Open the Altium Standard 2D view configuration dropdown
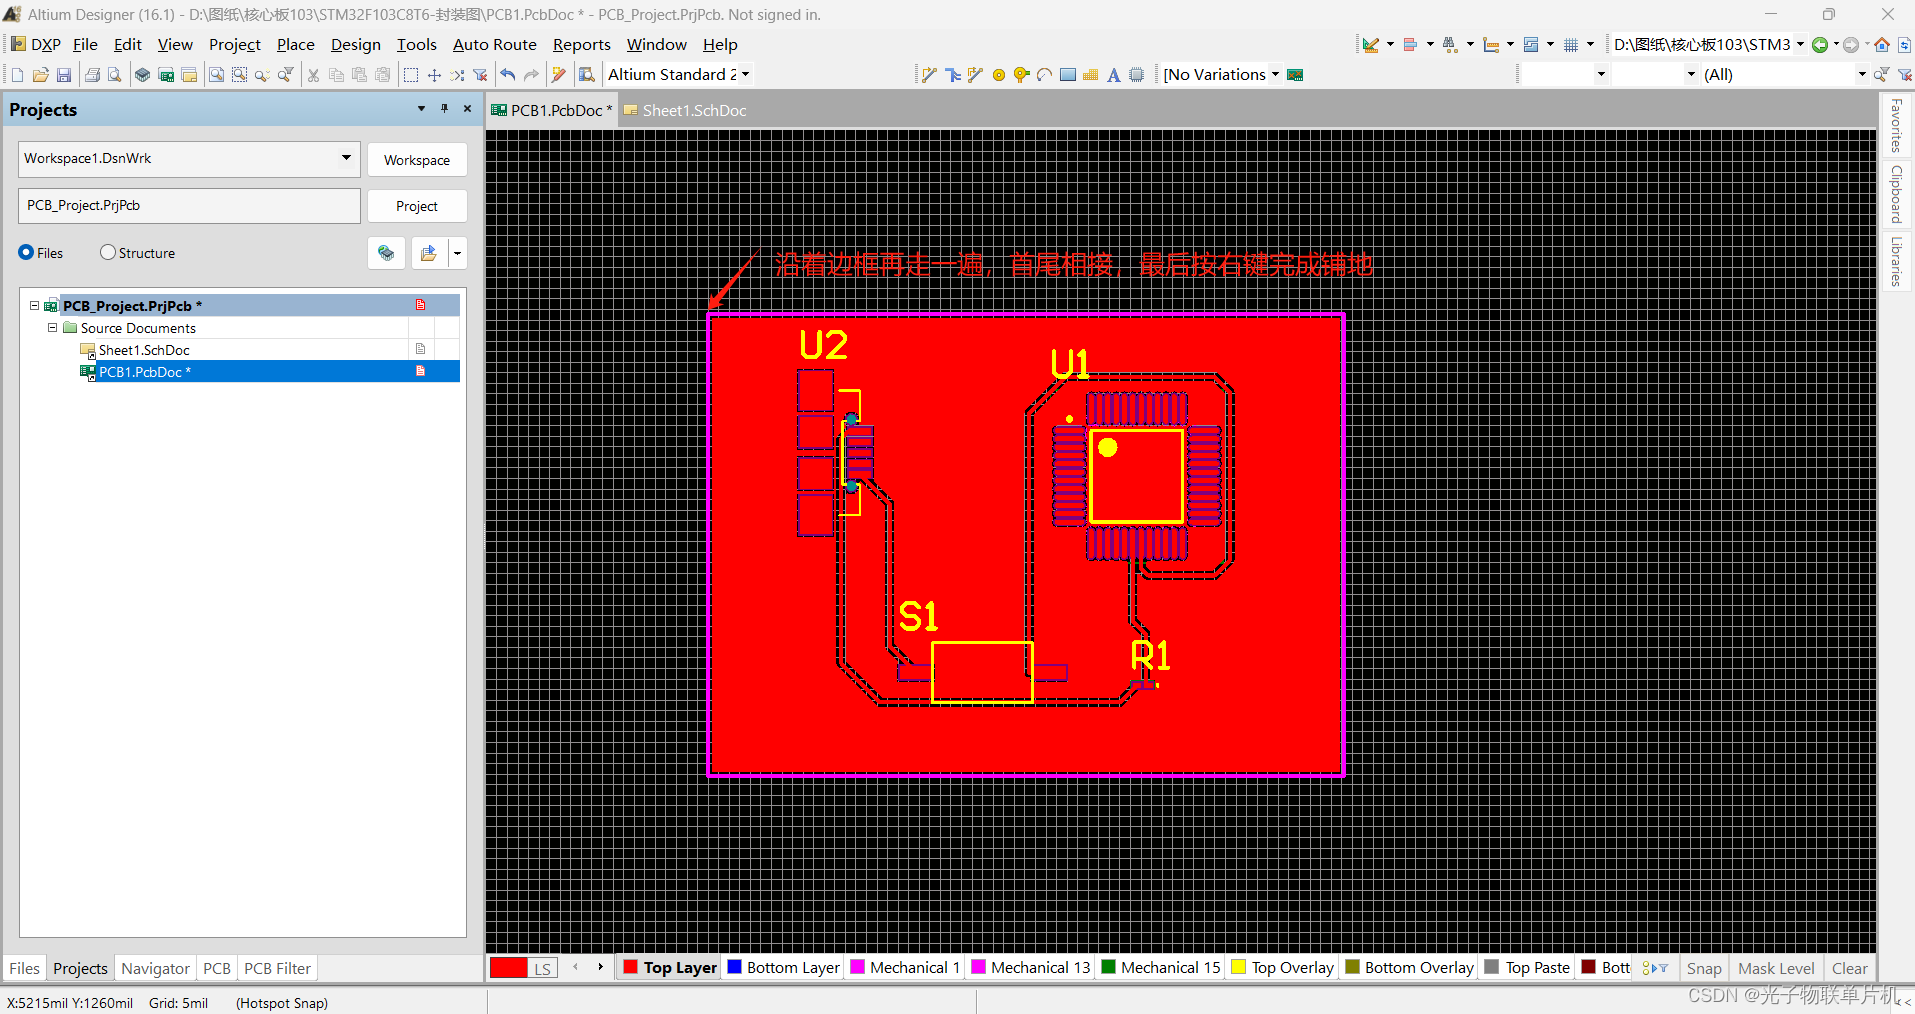Screen dimensions: 1915x1014 click(745, 75)
